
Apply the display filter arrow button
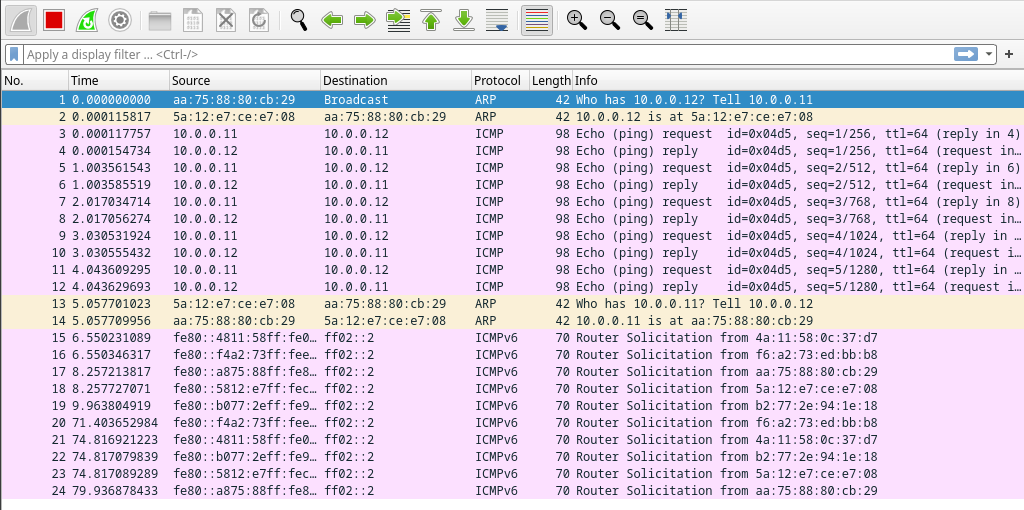(965, 54)
